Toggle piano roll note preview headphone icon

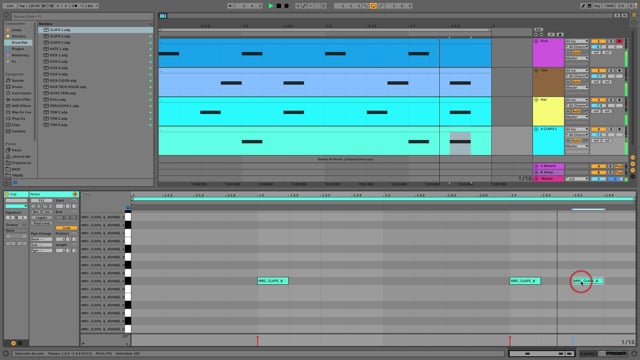(x=128, y=207)
